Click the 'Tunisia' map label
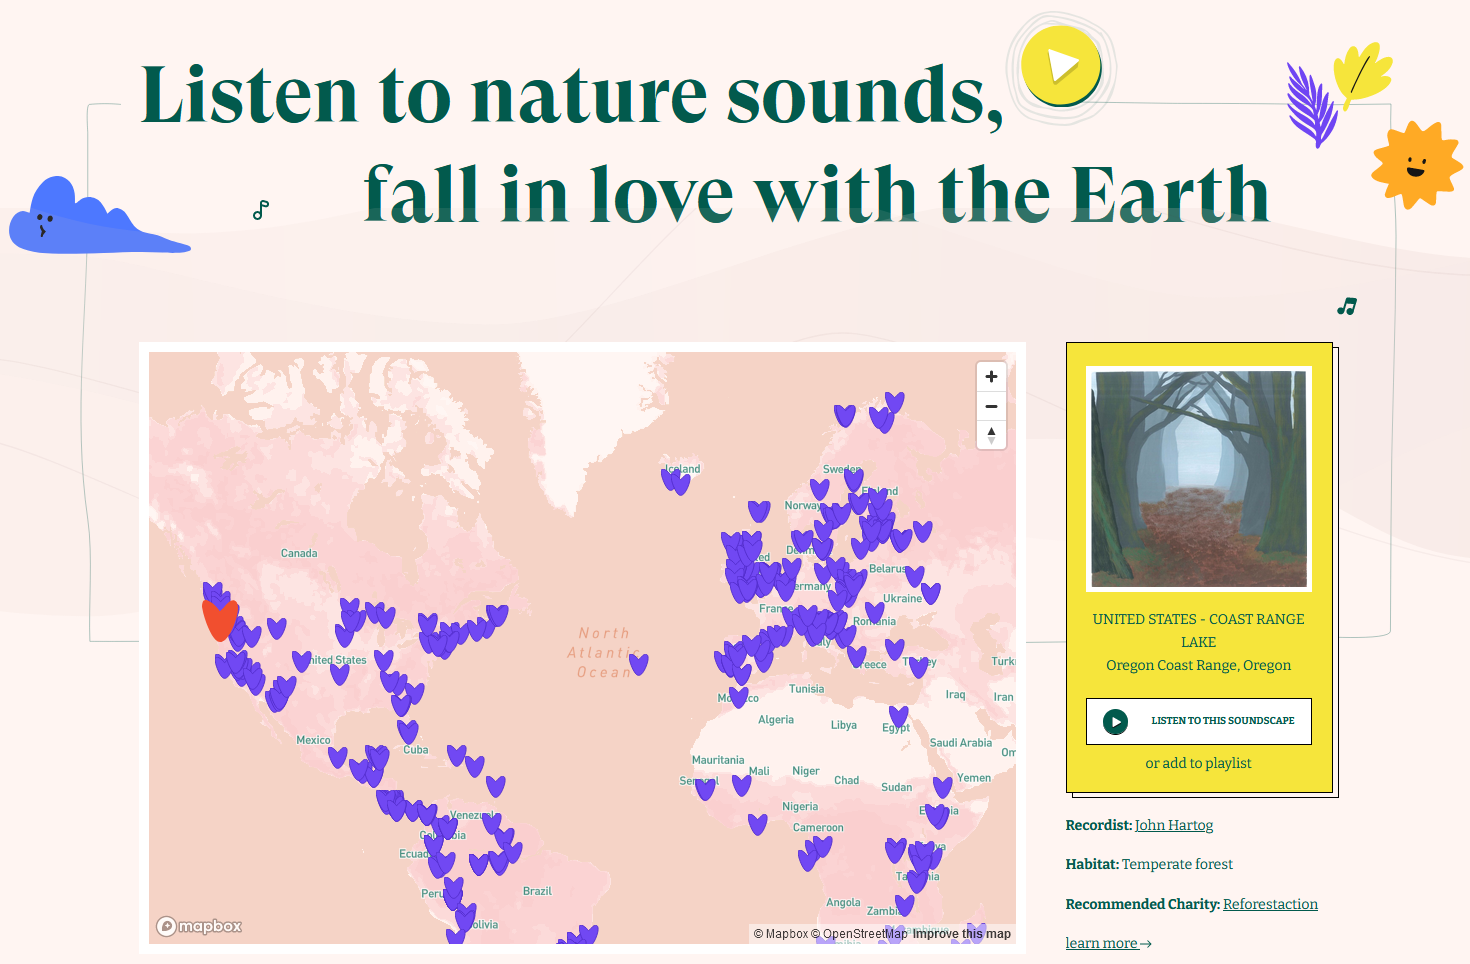Image resolution: width=1470 pixels, height=964 pixels. click(x=807, y=689)
